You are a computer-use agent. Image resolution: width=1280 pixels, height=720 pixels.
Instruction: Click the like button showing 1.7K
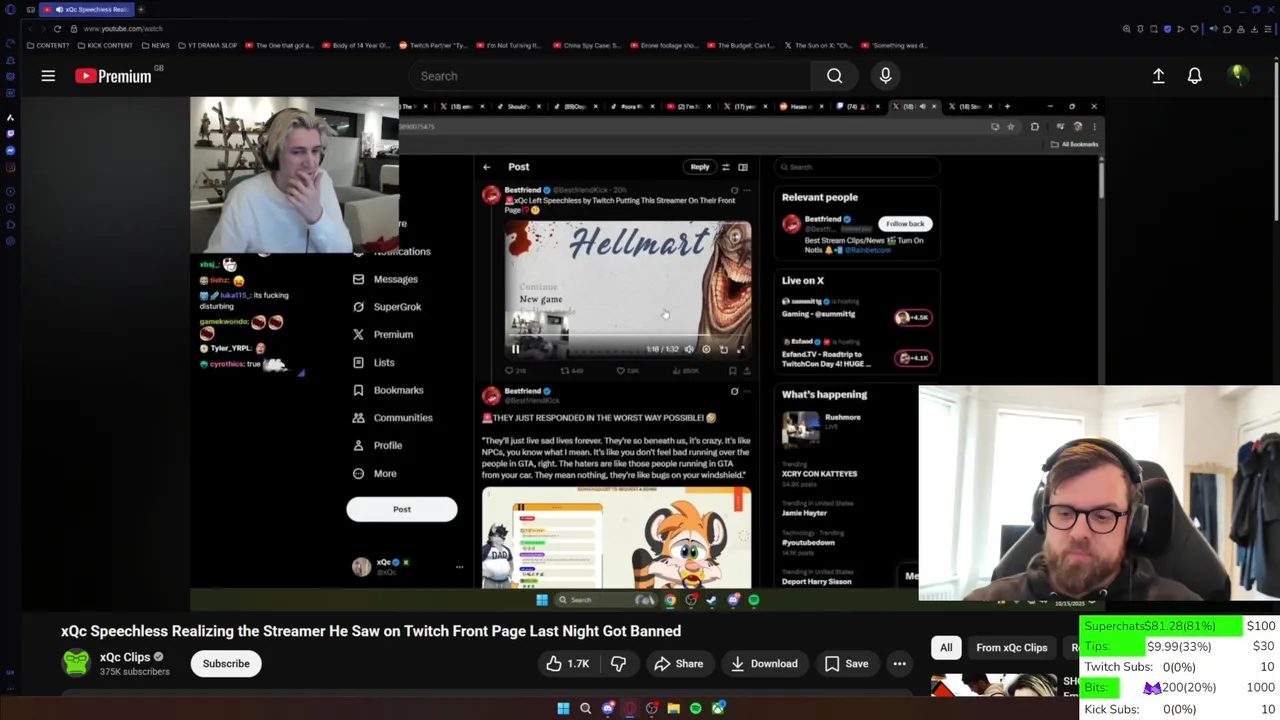568,664
